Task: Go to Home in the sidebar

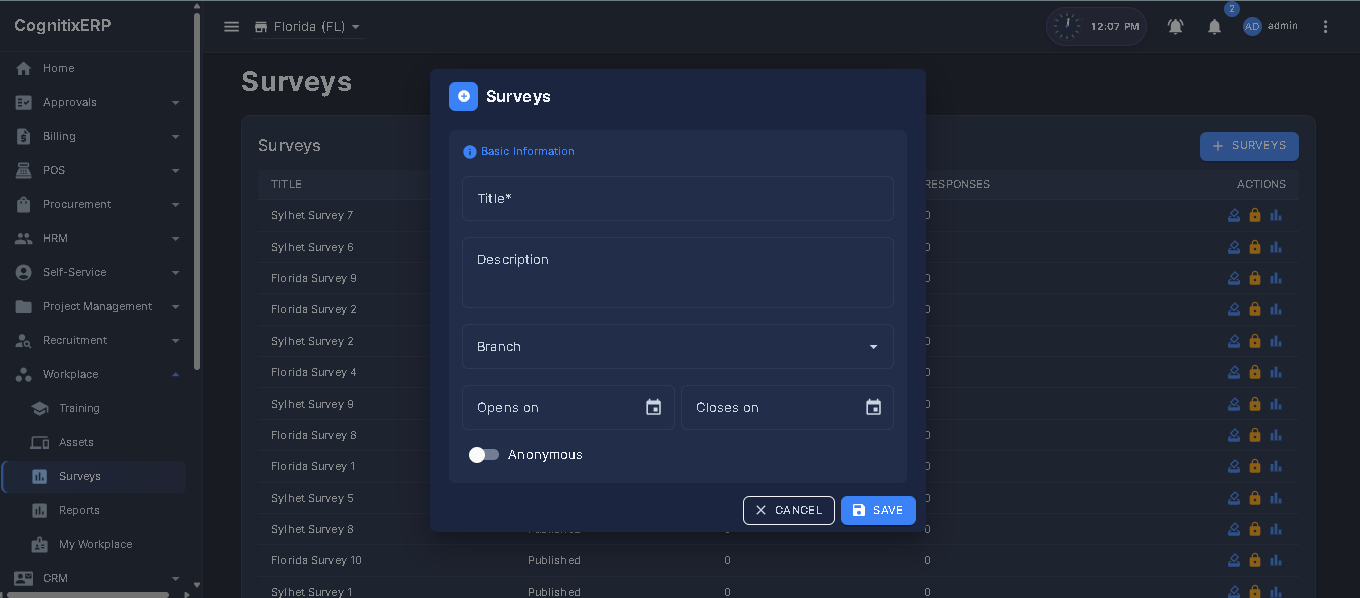Action: [94, 68]
